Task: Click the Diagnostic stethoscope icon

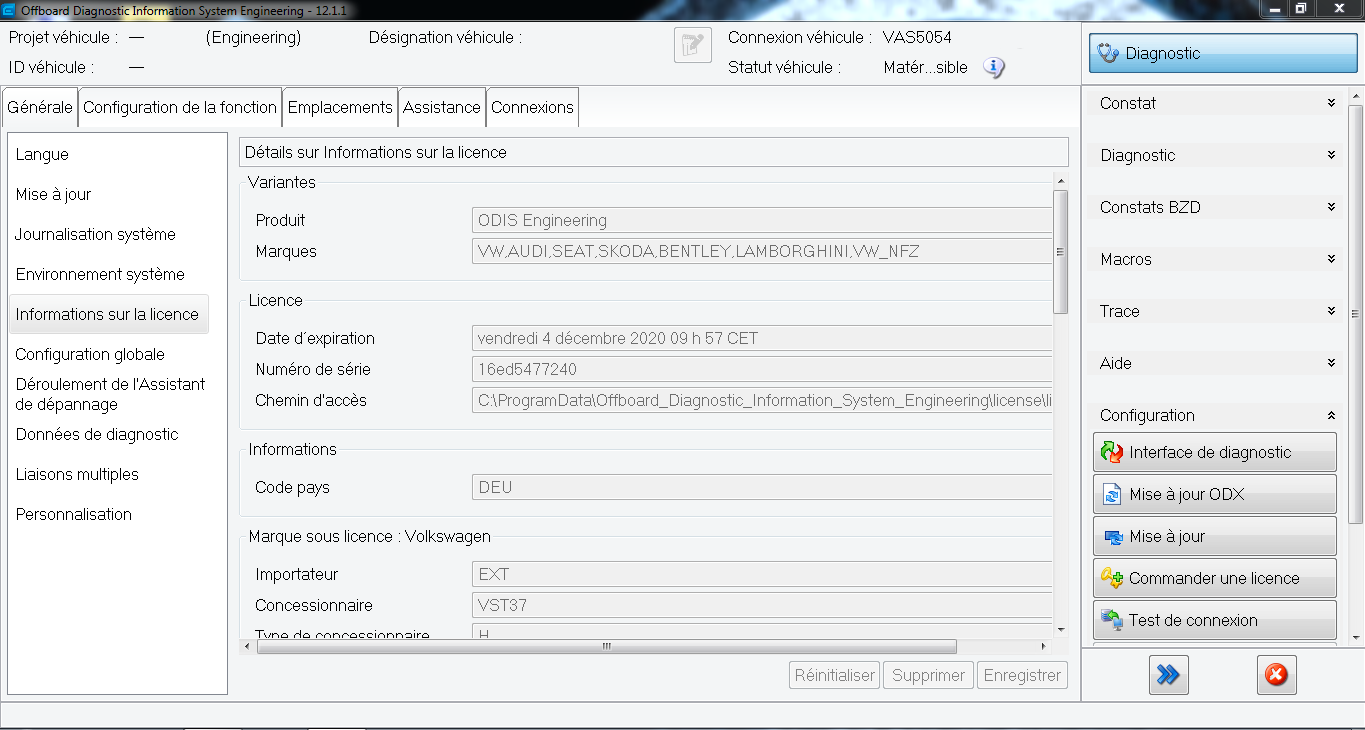Action: [1108, 53]
